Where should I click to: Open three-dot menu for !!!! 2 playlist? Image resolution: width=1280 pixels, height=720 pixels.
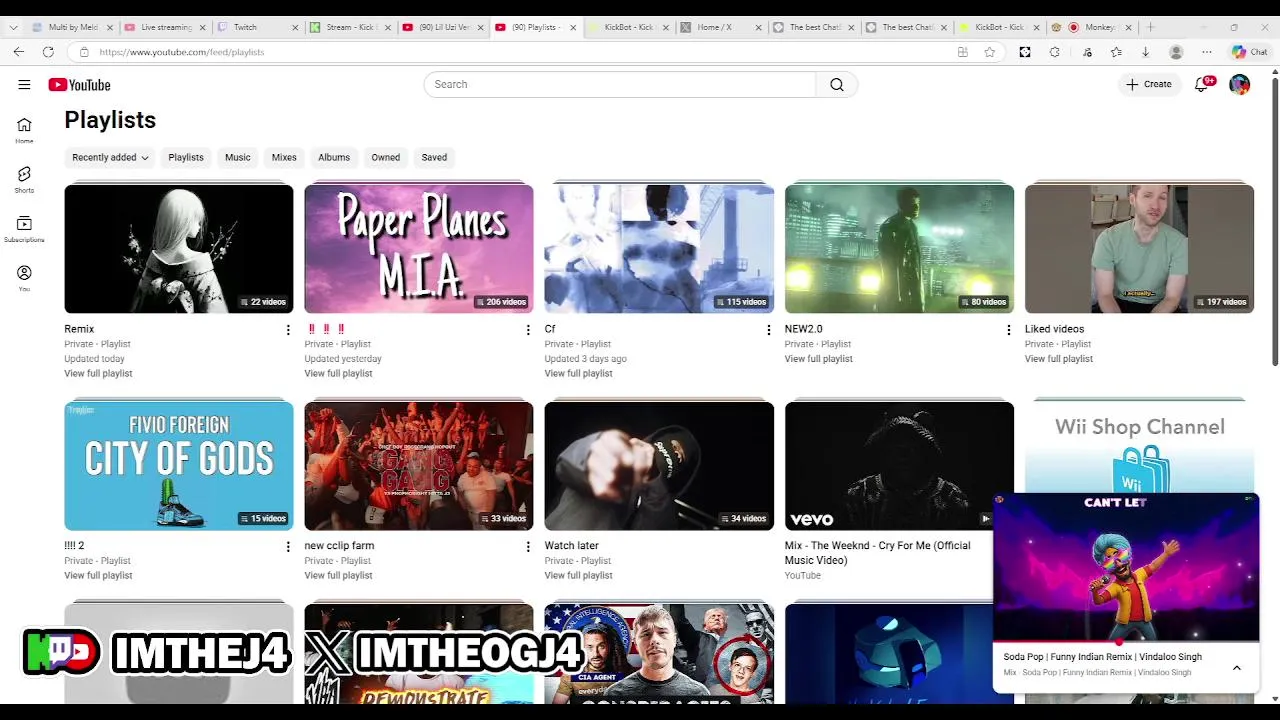click(288, 547)
